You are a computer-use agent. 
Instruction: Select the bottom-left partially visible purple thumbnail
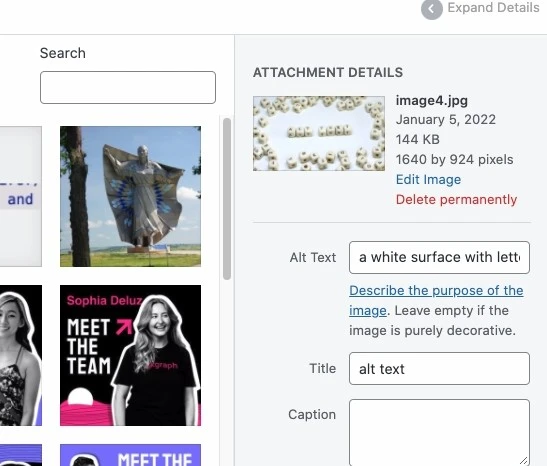coord(21,455)
